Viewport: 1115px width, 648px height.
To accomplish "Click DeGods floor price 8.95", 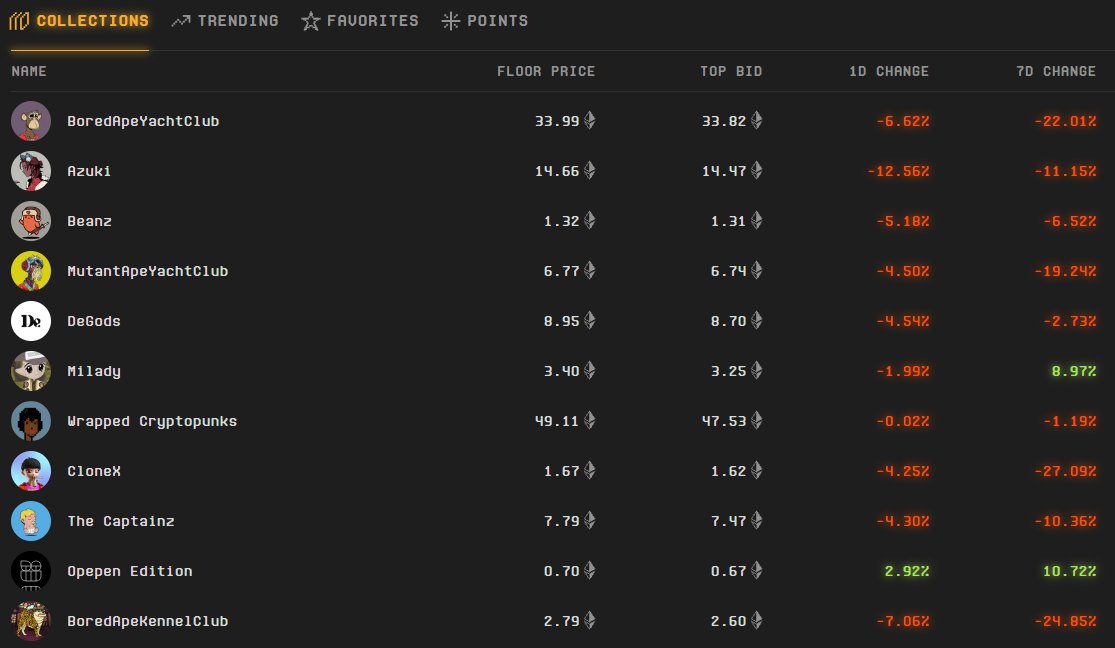I will point(562,321).
